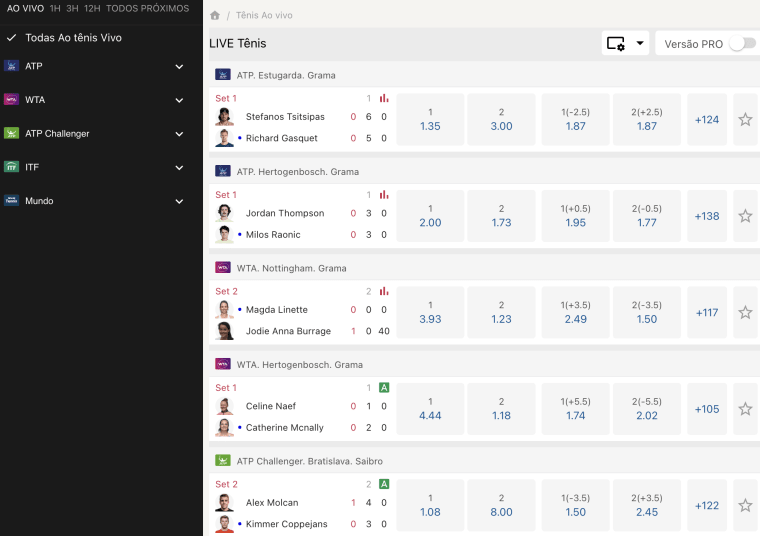Image resolution: width=760 pixels, height=536 pixels.
Task: Add Molcan vs Coppejans to favorites
Action: tap(745, 505)
